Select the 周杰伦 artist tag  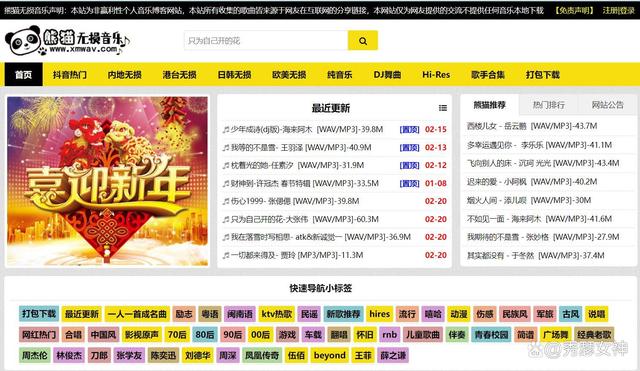34,355
